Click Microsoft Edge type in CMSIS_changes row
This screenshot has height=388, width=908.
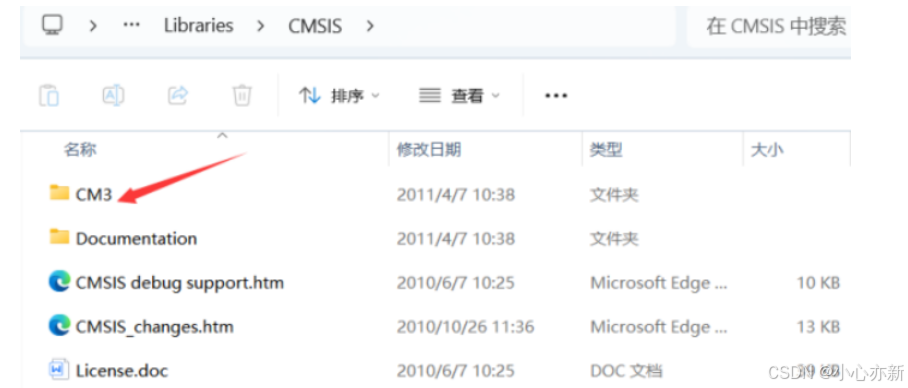659,327
